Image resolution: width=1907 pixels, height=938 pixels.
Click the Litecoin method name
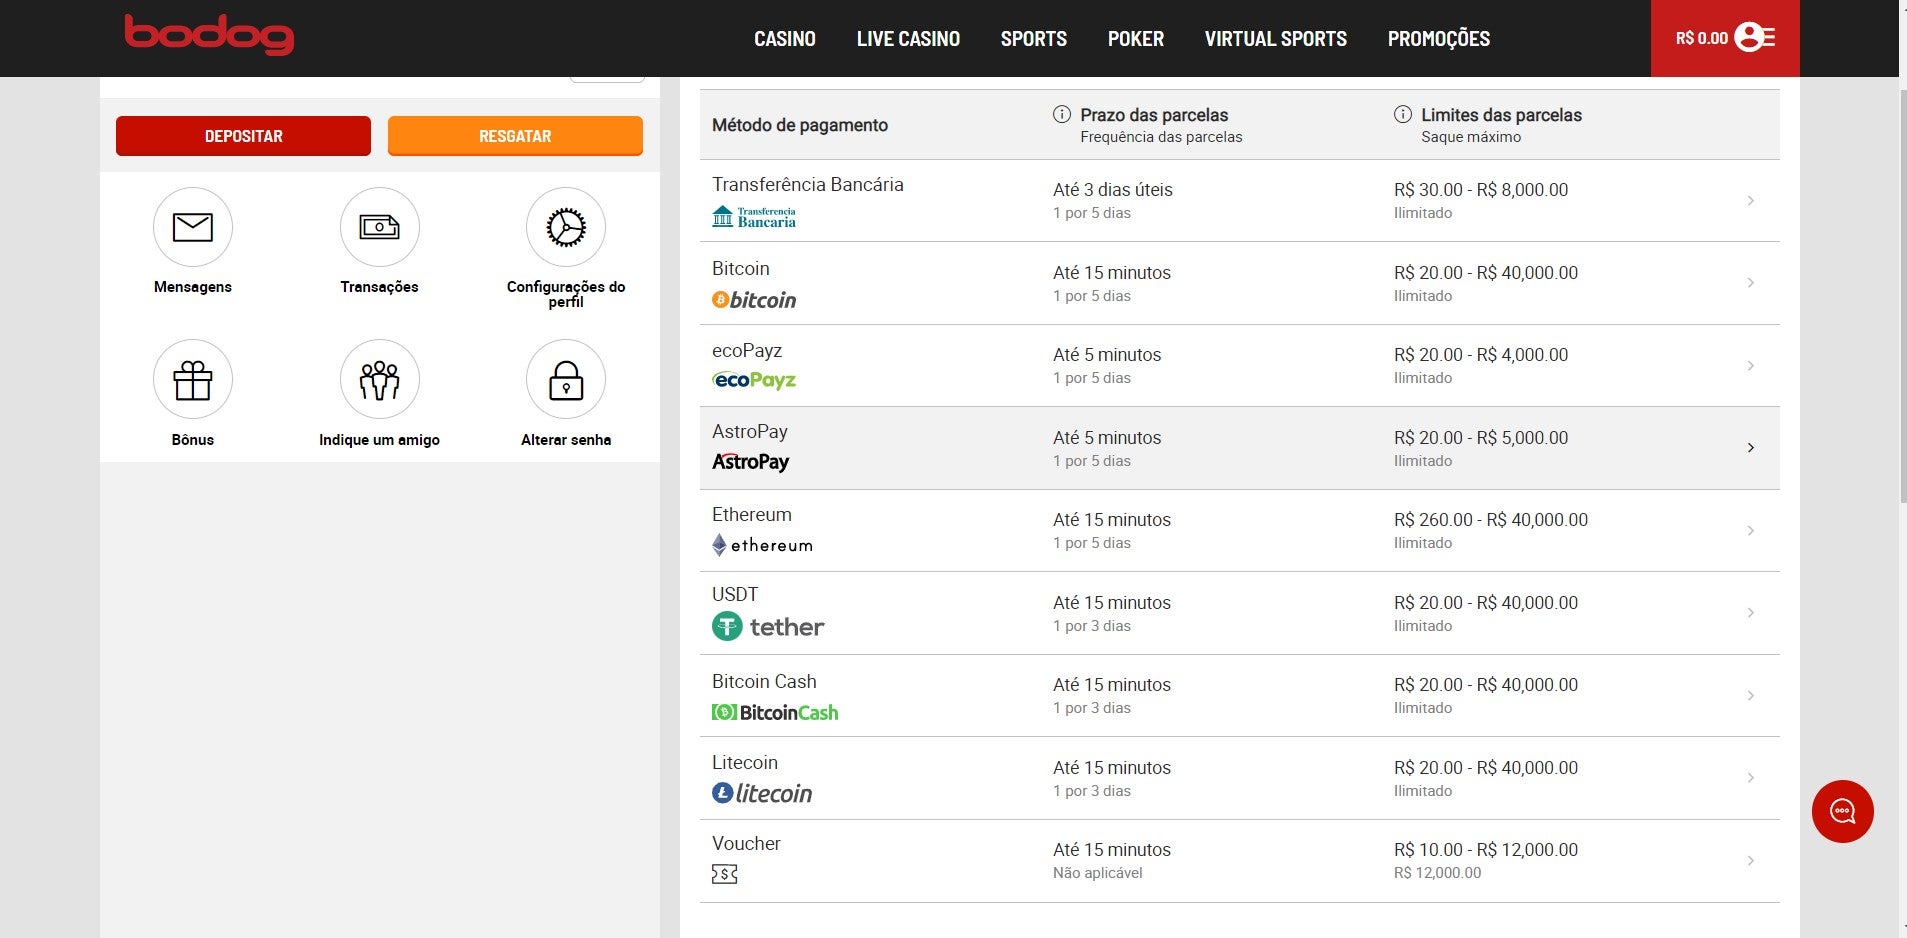[x=745, y=763]
